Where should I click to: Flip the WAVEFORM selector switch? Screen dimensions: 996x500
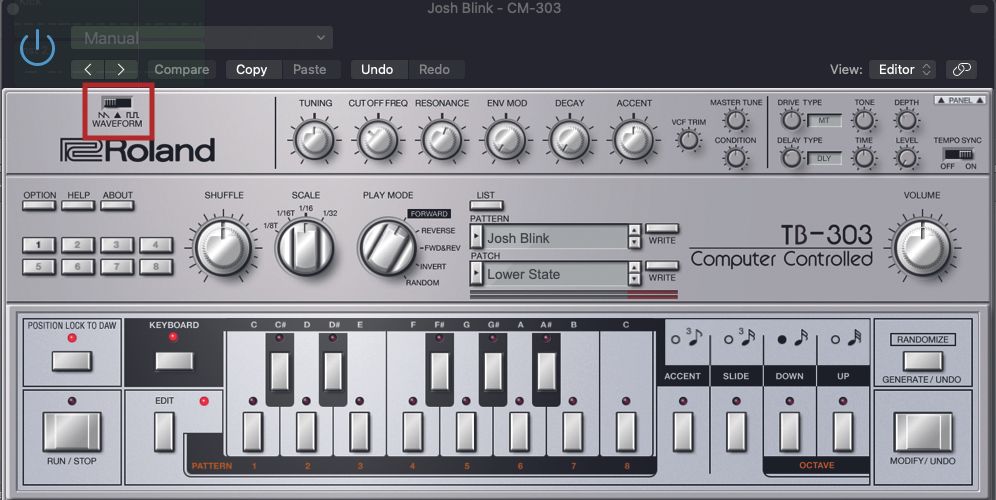click(x=118, y=102)
